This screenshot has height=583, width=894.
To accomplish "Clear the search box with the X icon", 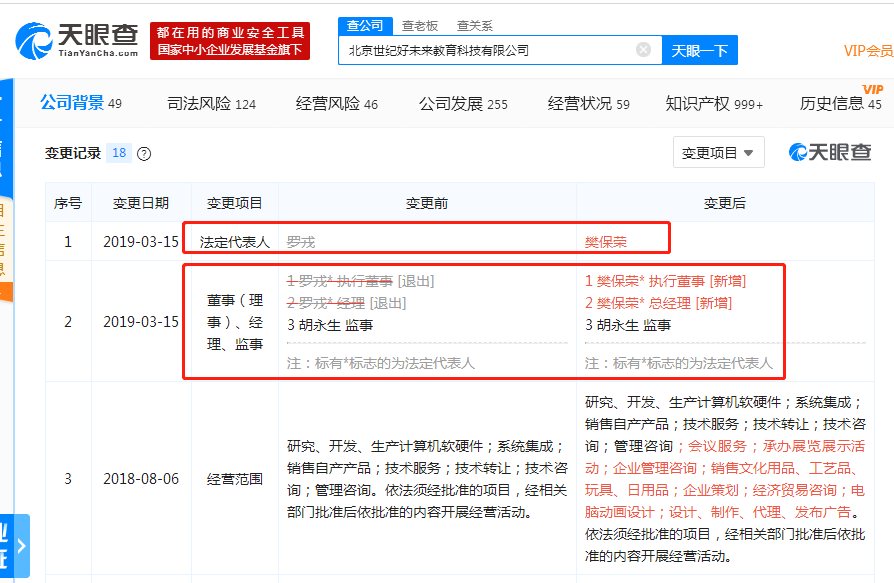I will point(643,50).
